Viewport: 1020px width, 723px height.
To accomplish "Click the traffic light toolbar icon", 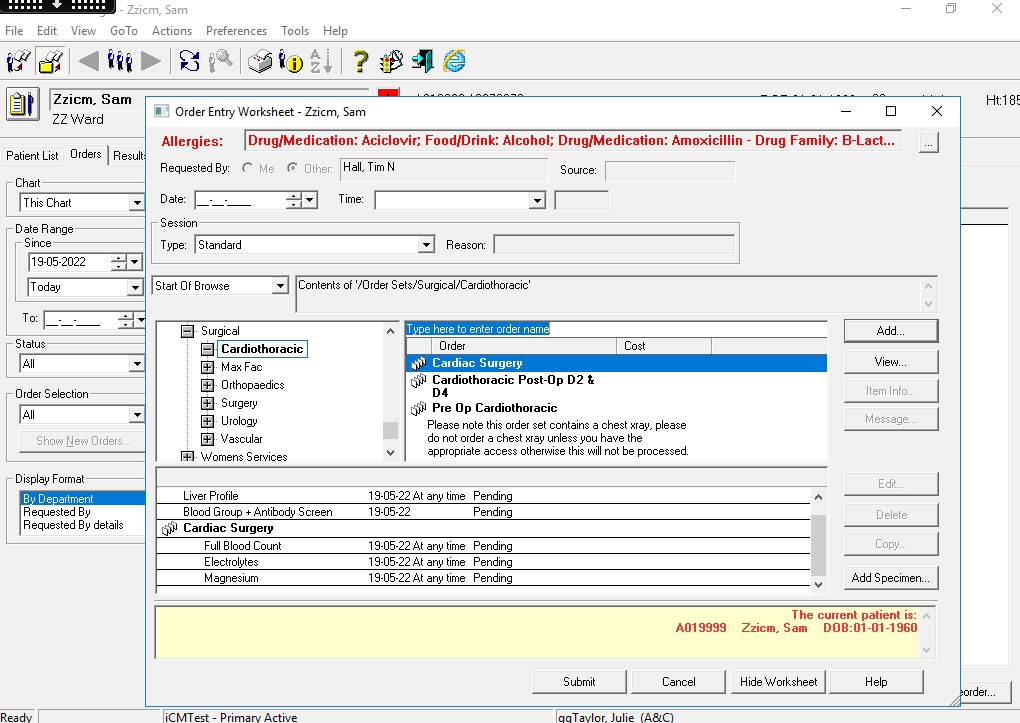I will point(391,61).
